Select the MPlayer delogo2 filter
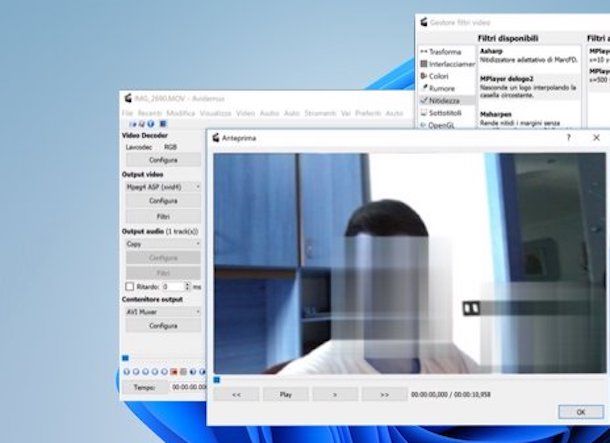 point(529,87)
